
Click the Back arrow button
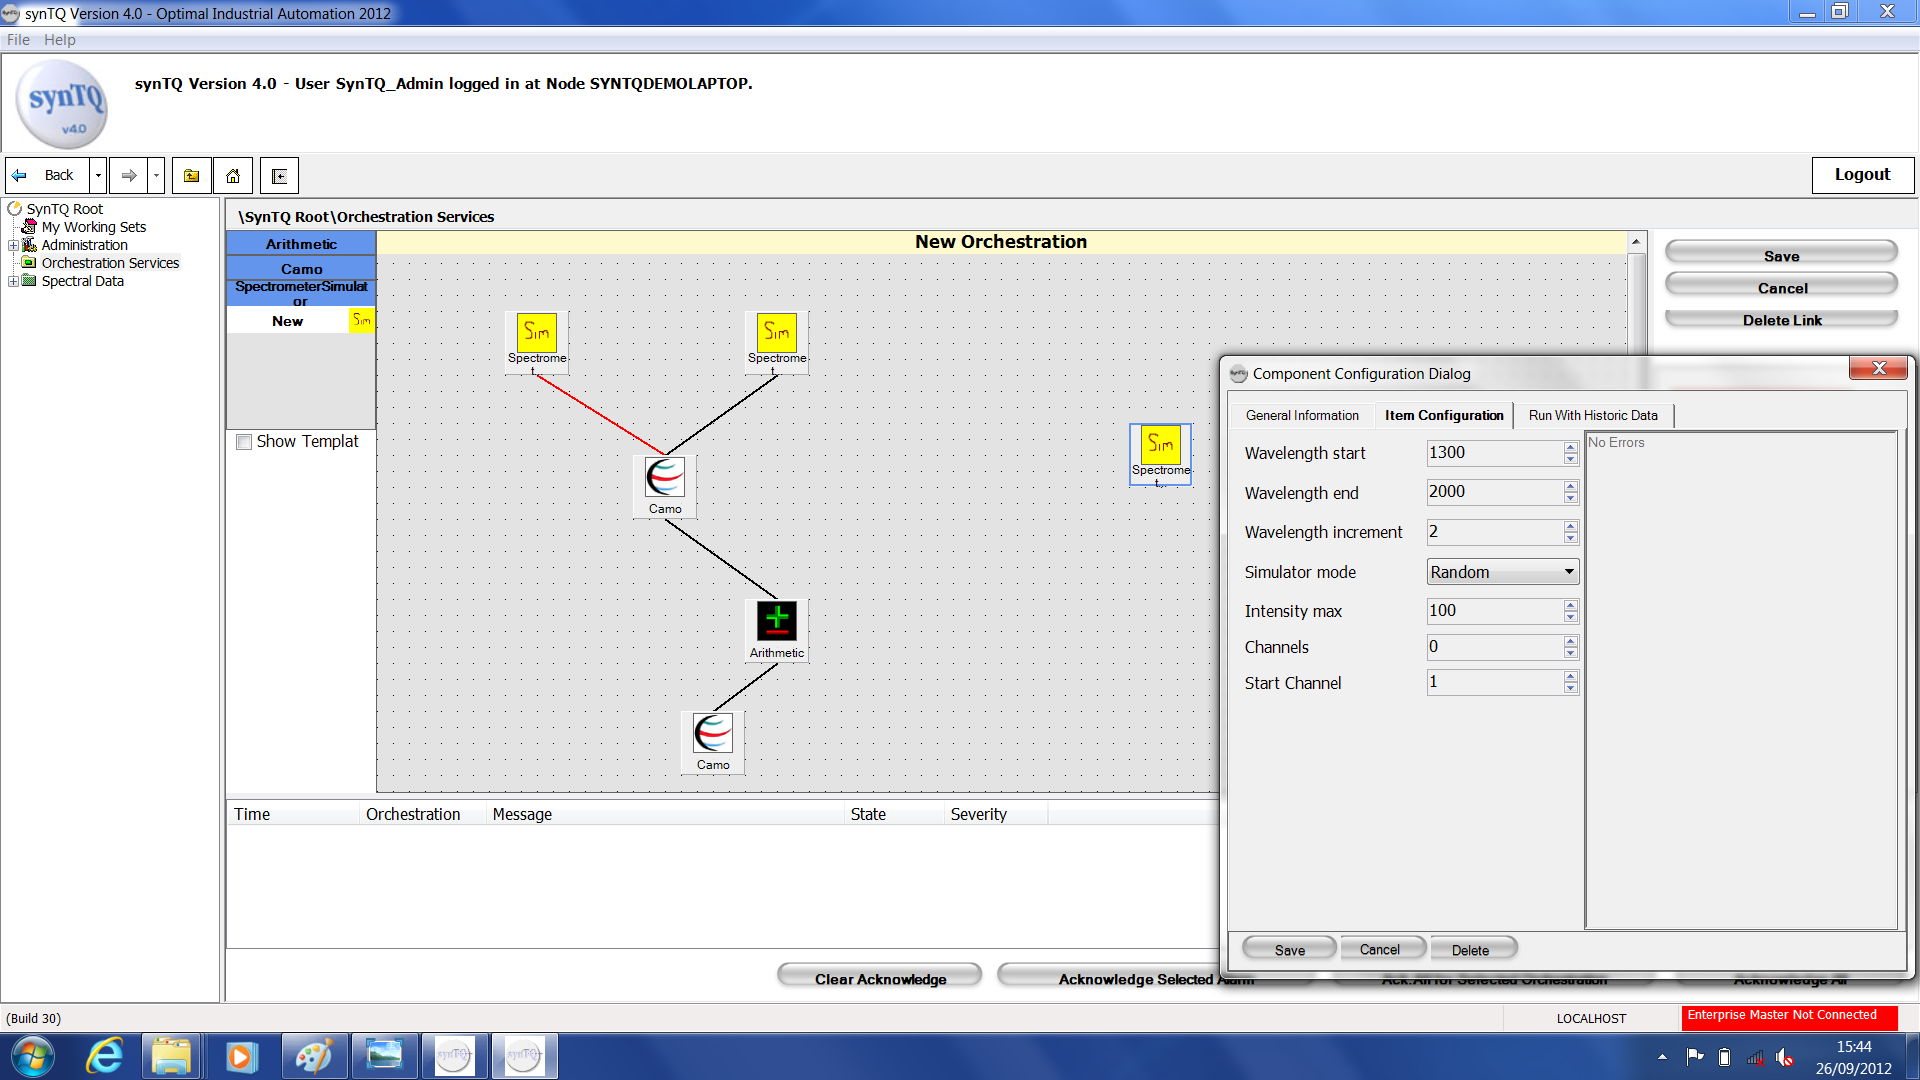click(x=47, y=175)
